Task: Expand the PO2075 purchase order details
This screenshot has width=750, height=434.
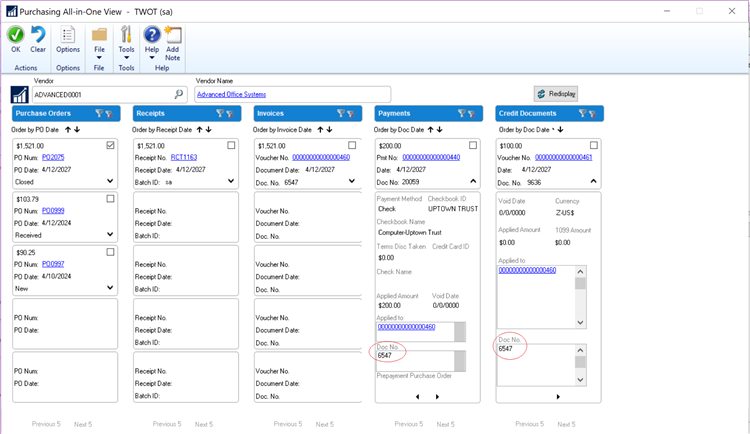Action: pyautogui.click(x=110, y=183)
